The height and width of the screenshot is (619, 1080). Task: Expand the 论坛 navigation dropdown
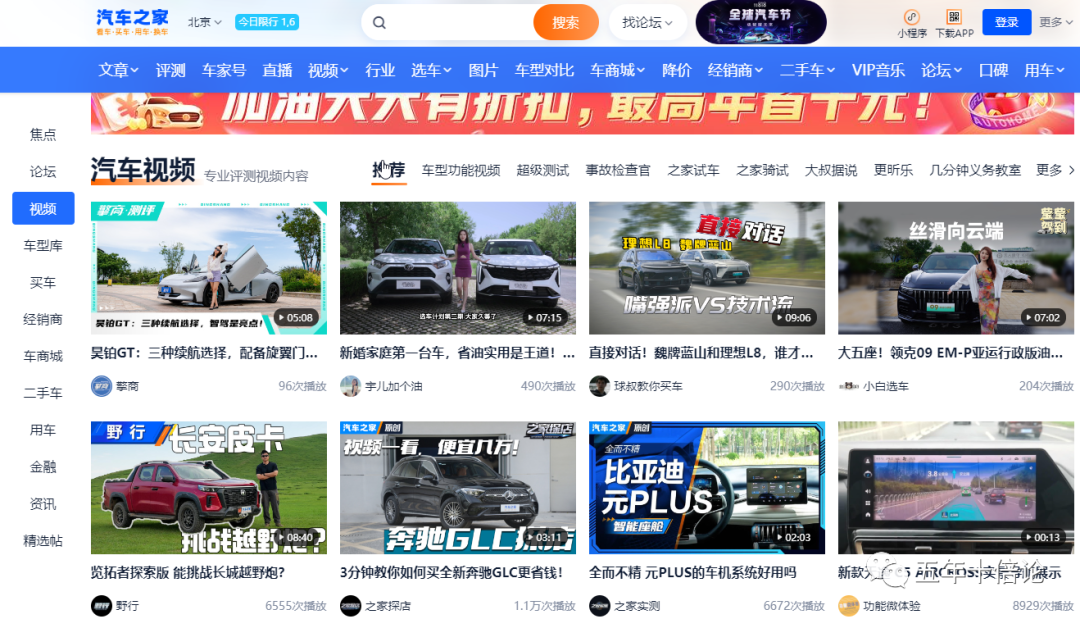click(x=942, y=70)
